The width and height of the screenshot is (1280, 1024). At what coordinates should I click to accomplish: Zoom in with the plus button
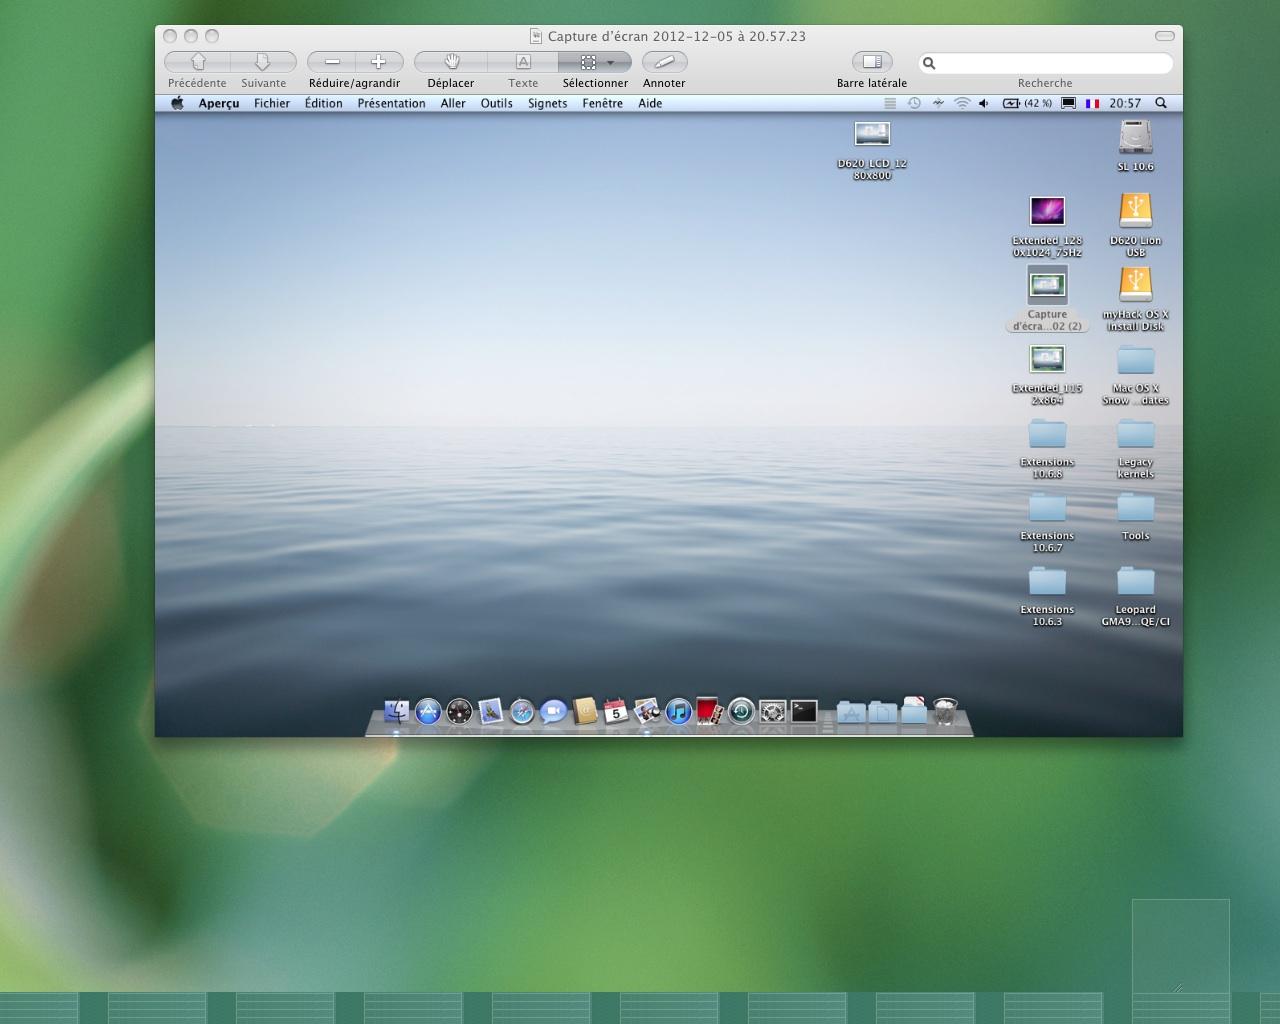click(378, 62)
